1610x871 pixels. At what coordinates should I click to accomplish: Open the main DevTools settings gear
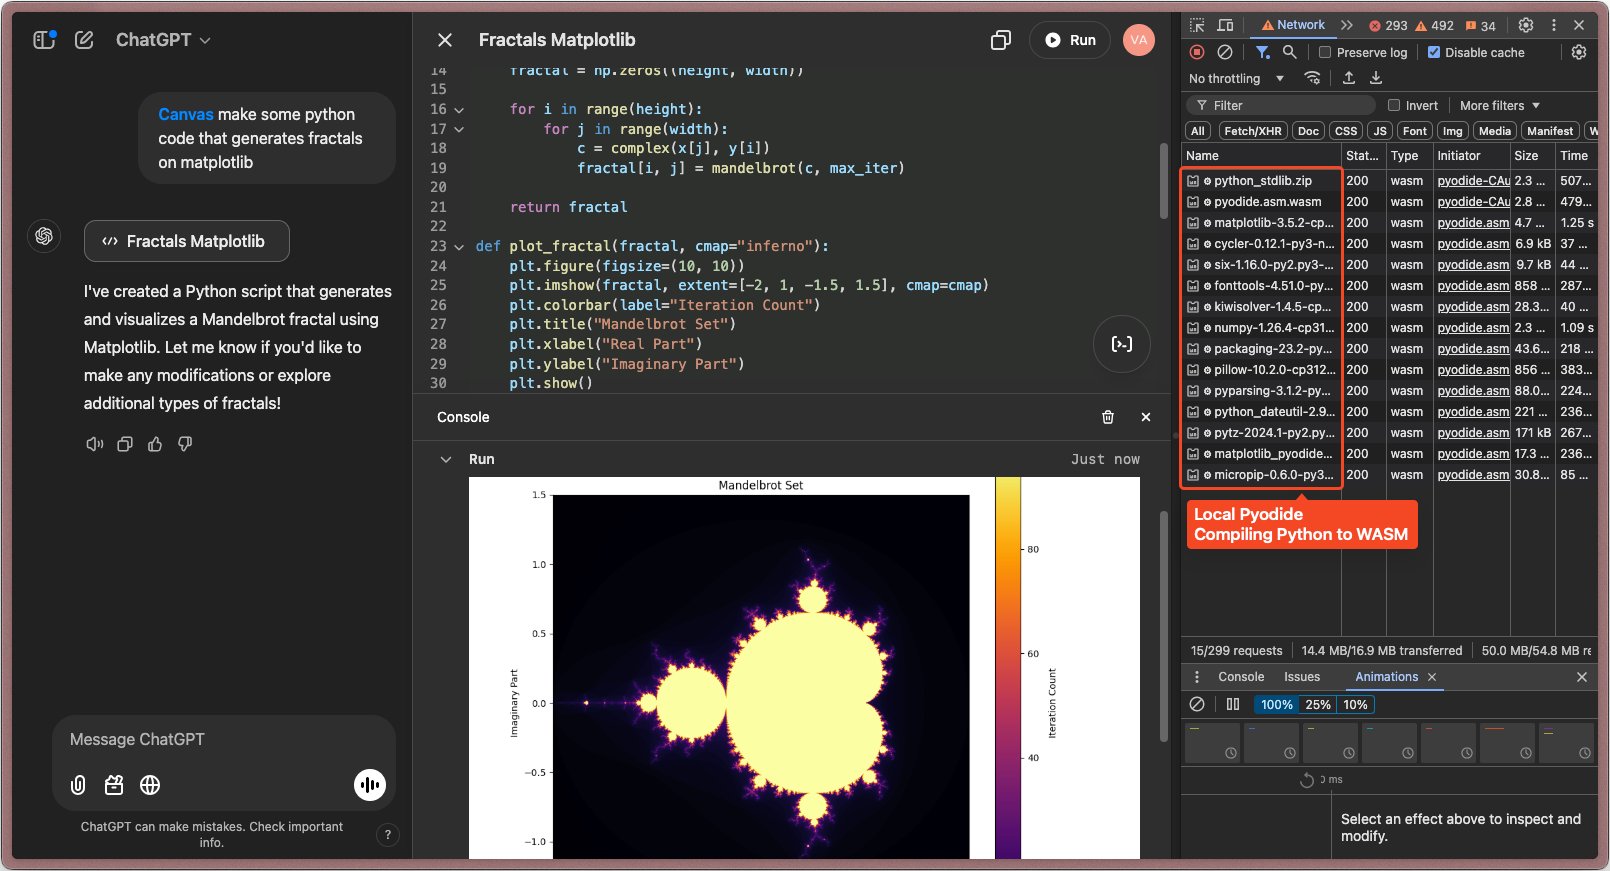click(1526, 25)
